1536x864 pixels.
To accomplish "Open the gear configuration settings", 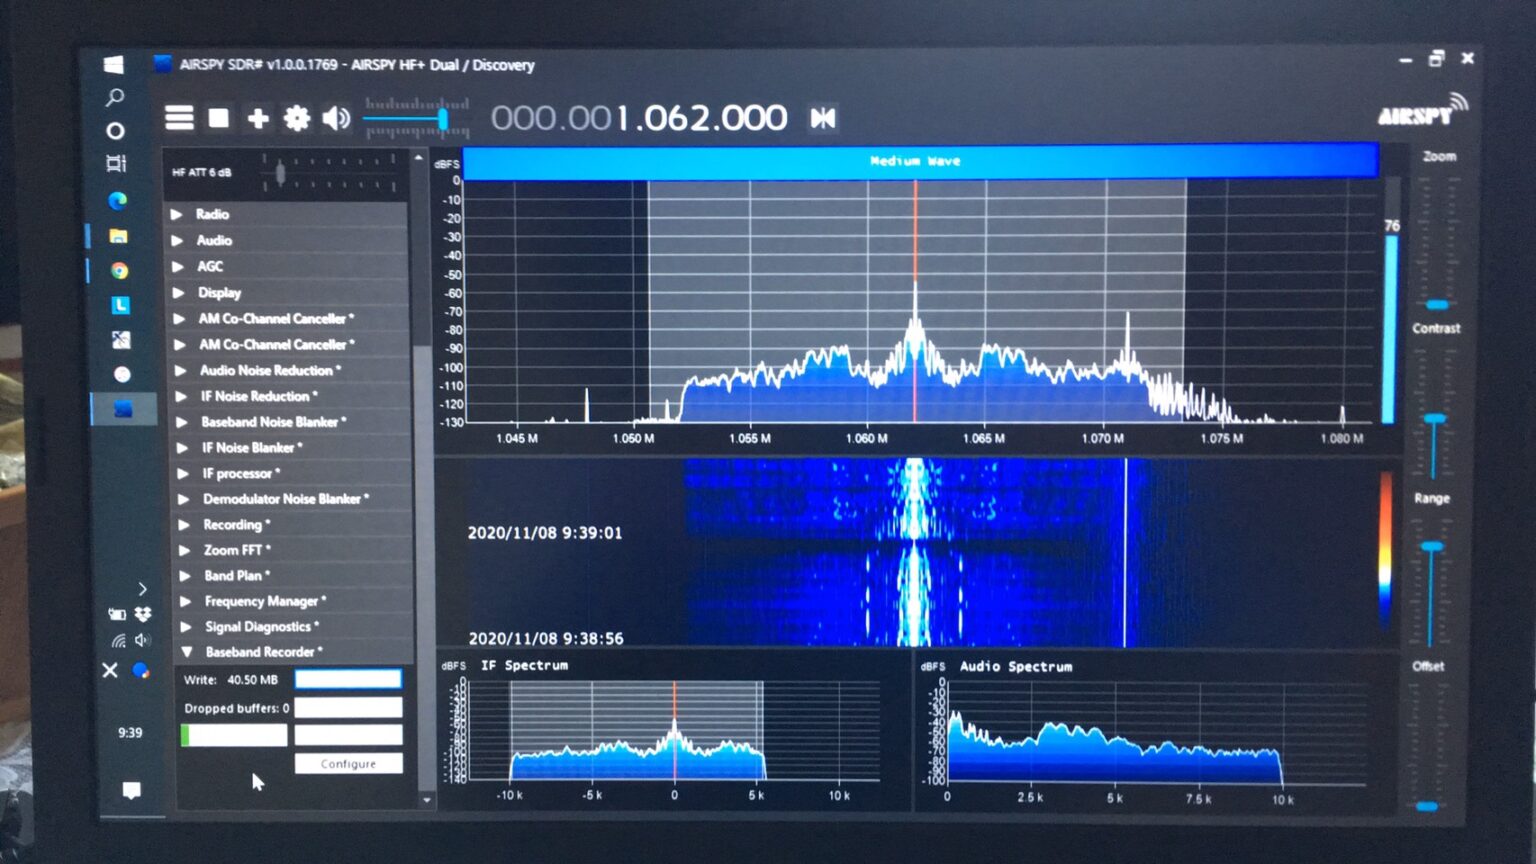I will (297, 118).
